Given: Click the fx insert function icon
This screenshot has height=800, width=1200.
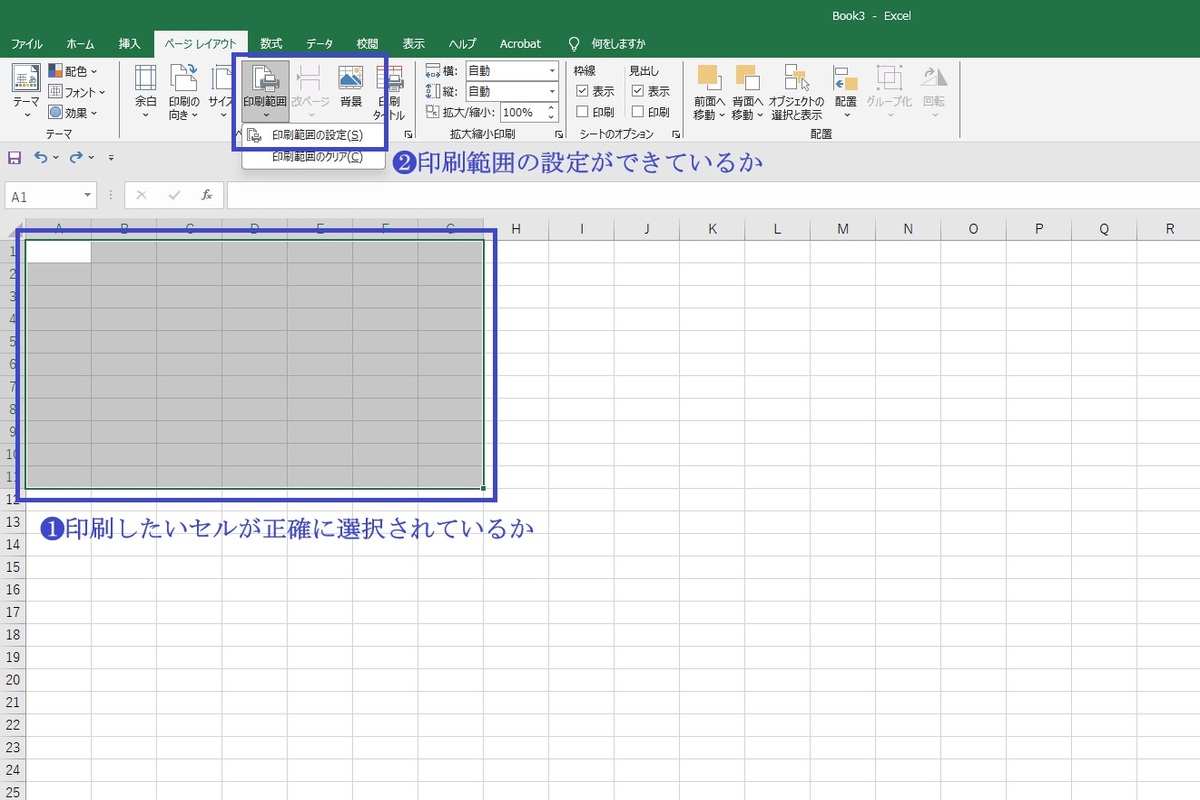Looking at the screenshot, I should [207, 196].
